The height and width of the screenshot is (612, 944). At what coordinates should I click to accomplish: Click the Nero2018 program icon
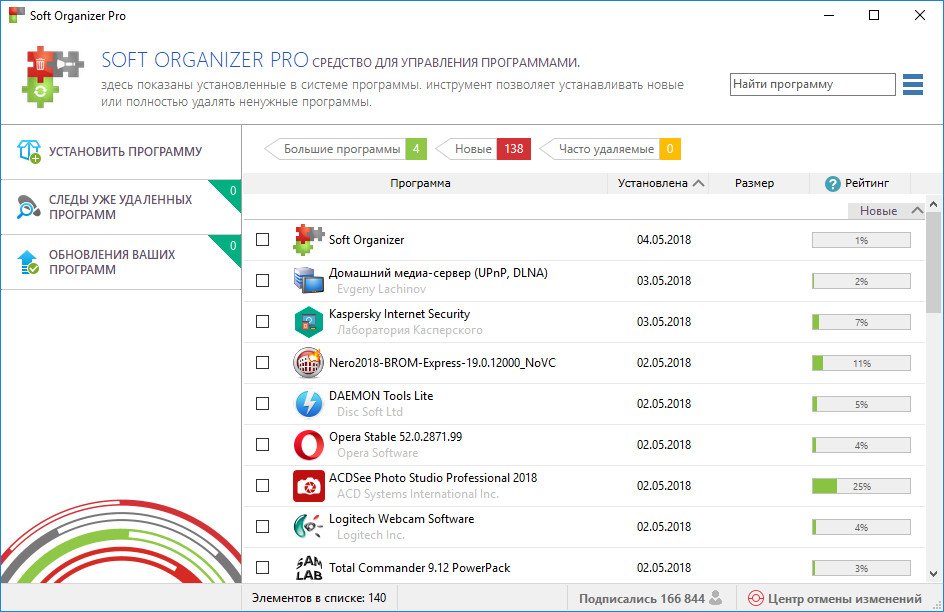(308, 363)
